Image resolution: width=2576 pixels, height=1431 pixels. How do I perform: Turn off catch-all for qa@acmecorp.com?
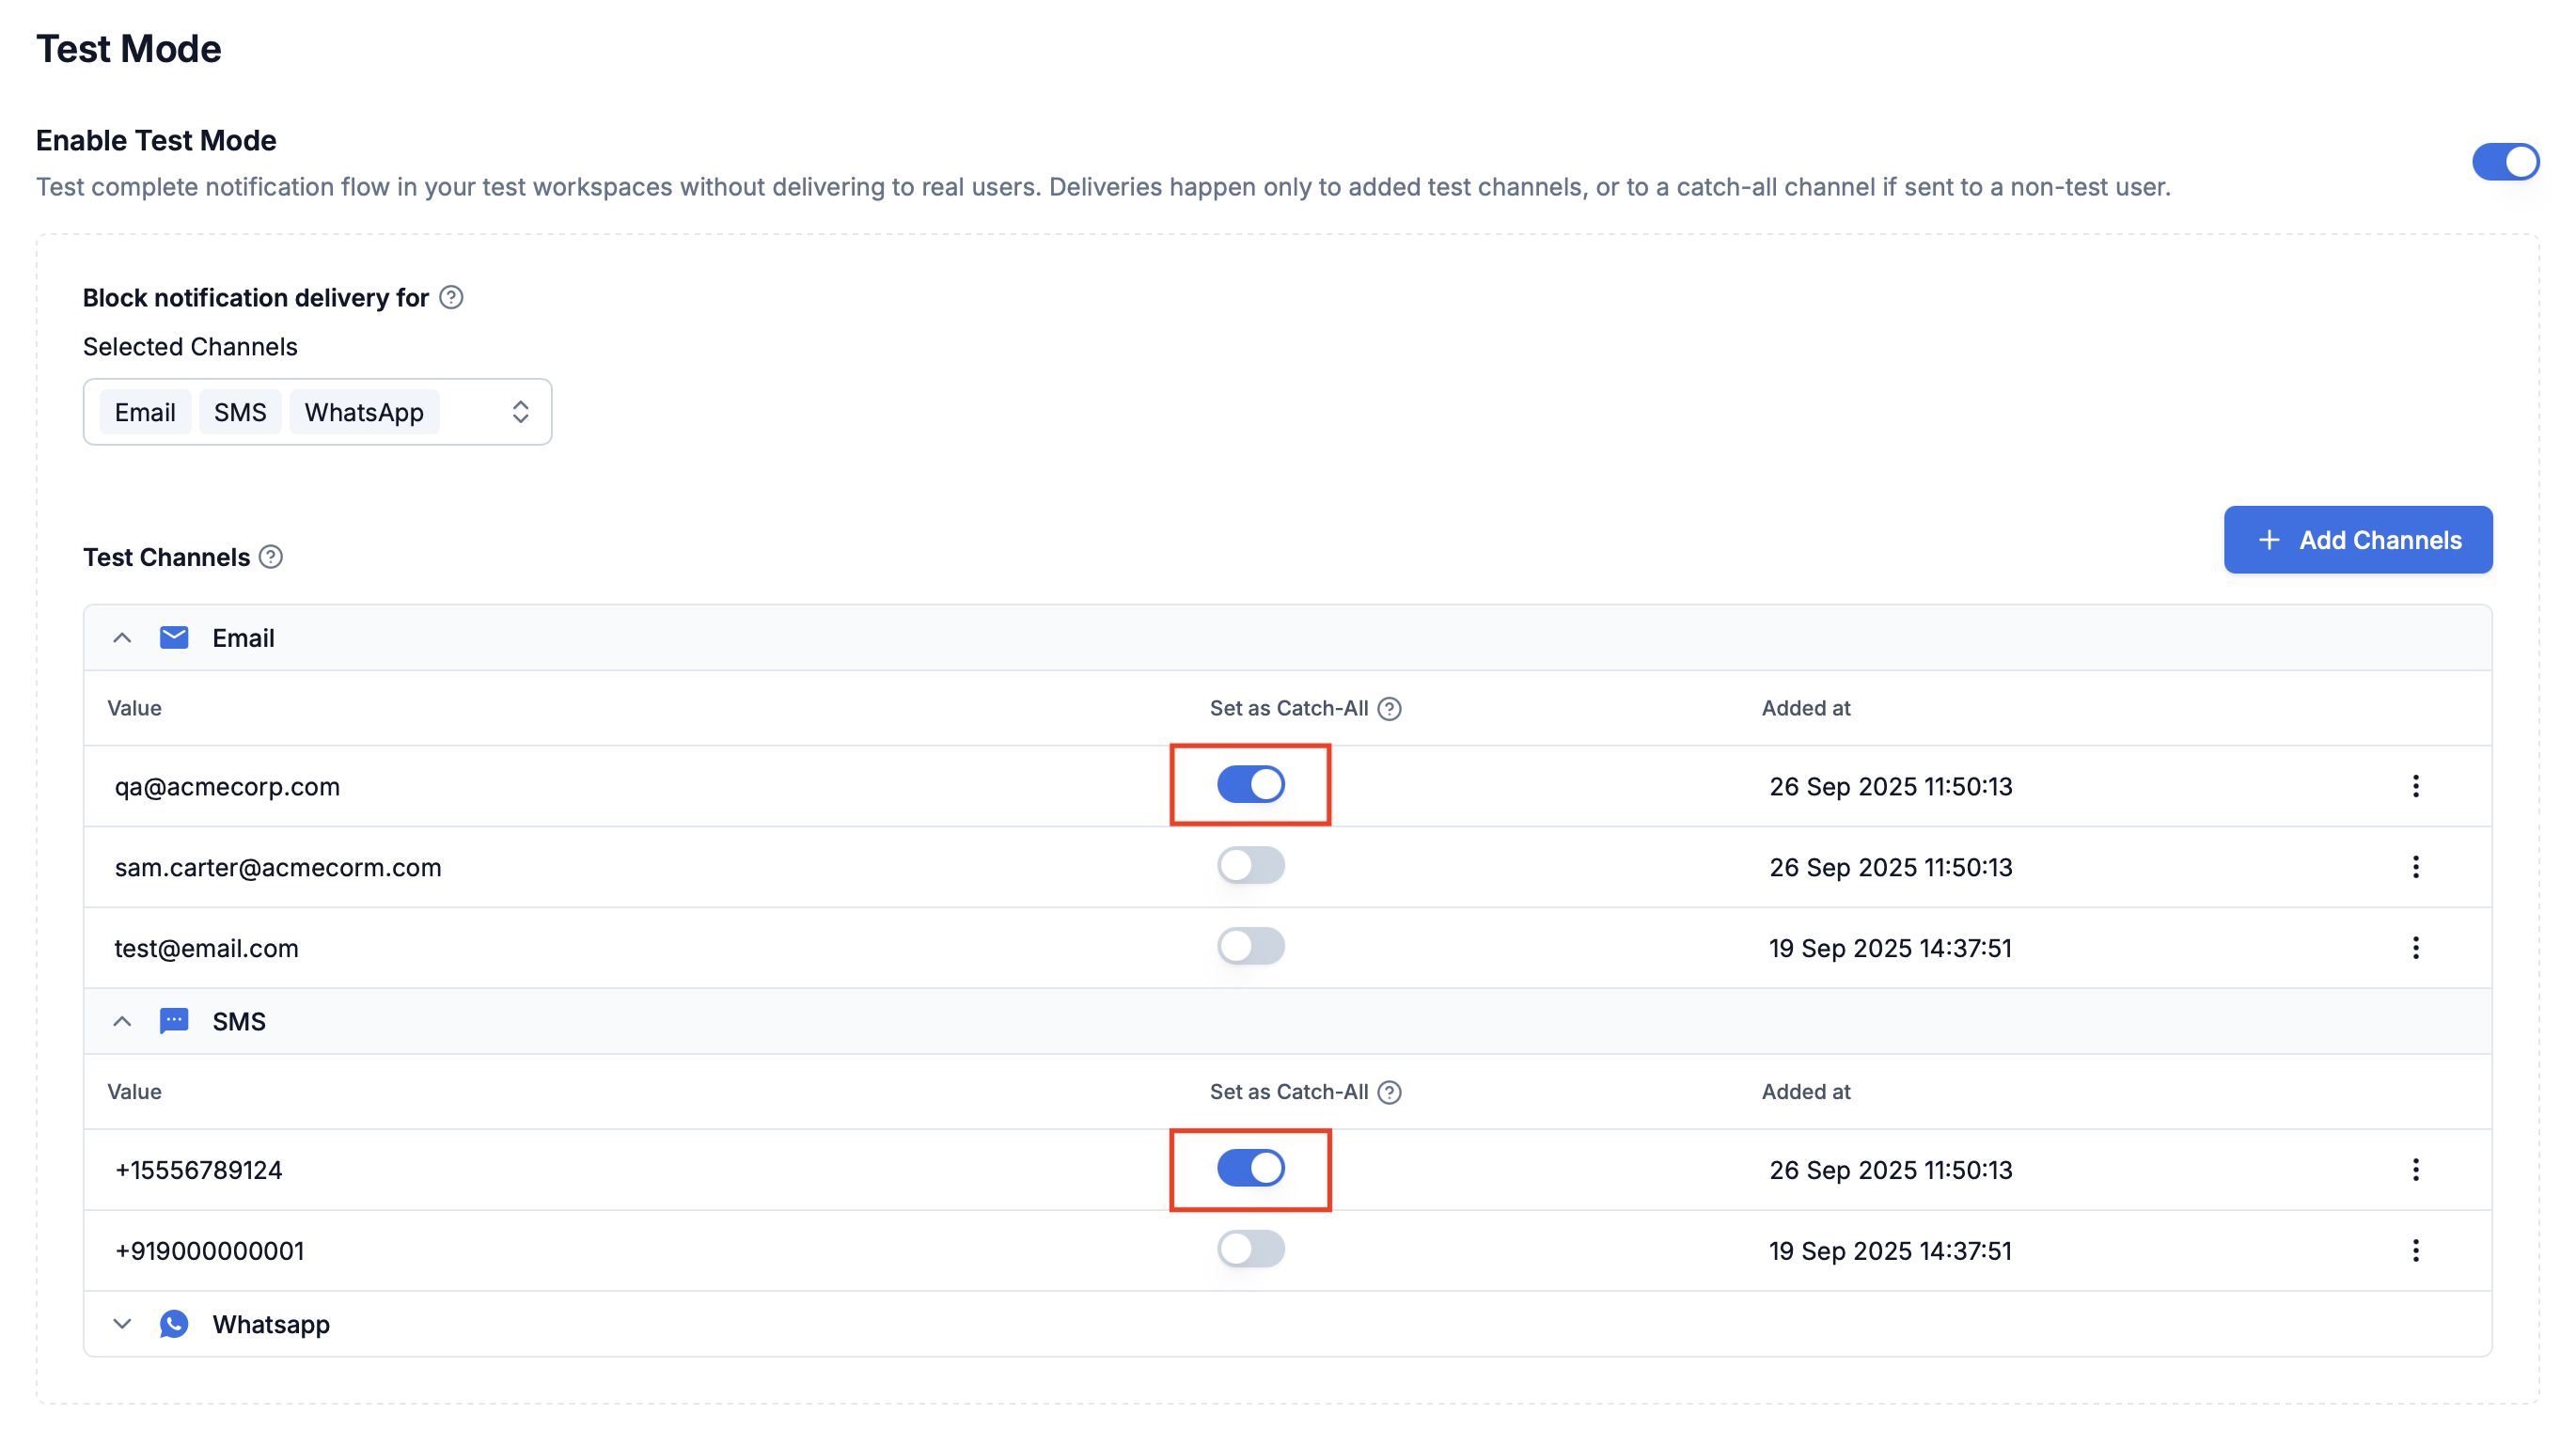(x=1250, y=785)
